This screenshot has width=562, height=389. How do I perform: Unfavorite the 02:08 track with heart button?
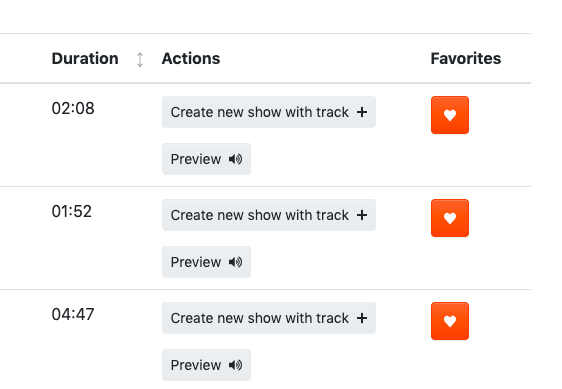[x=450, y=115]
